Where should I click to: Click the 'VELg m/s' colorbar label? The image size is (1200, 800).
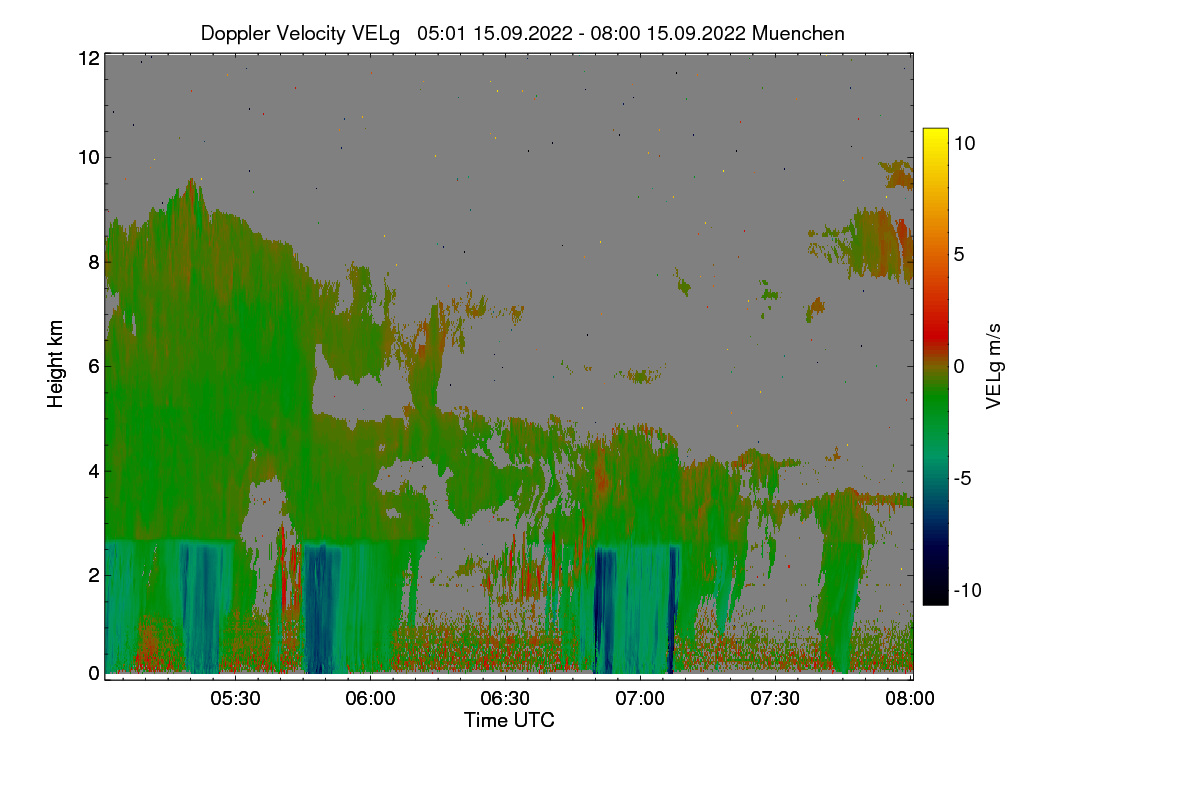point(994,364)
